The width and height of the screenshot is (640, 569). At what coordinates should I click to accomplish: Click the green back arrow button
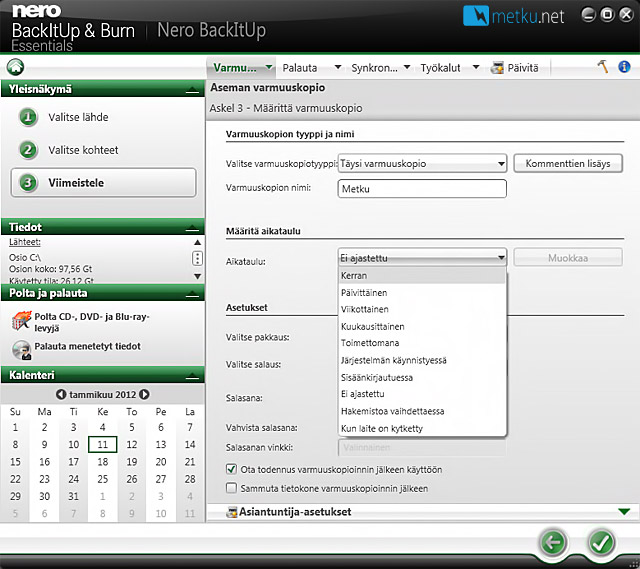553,542
